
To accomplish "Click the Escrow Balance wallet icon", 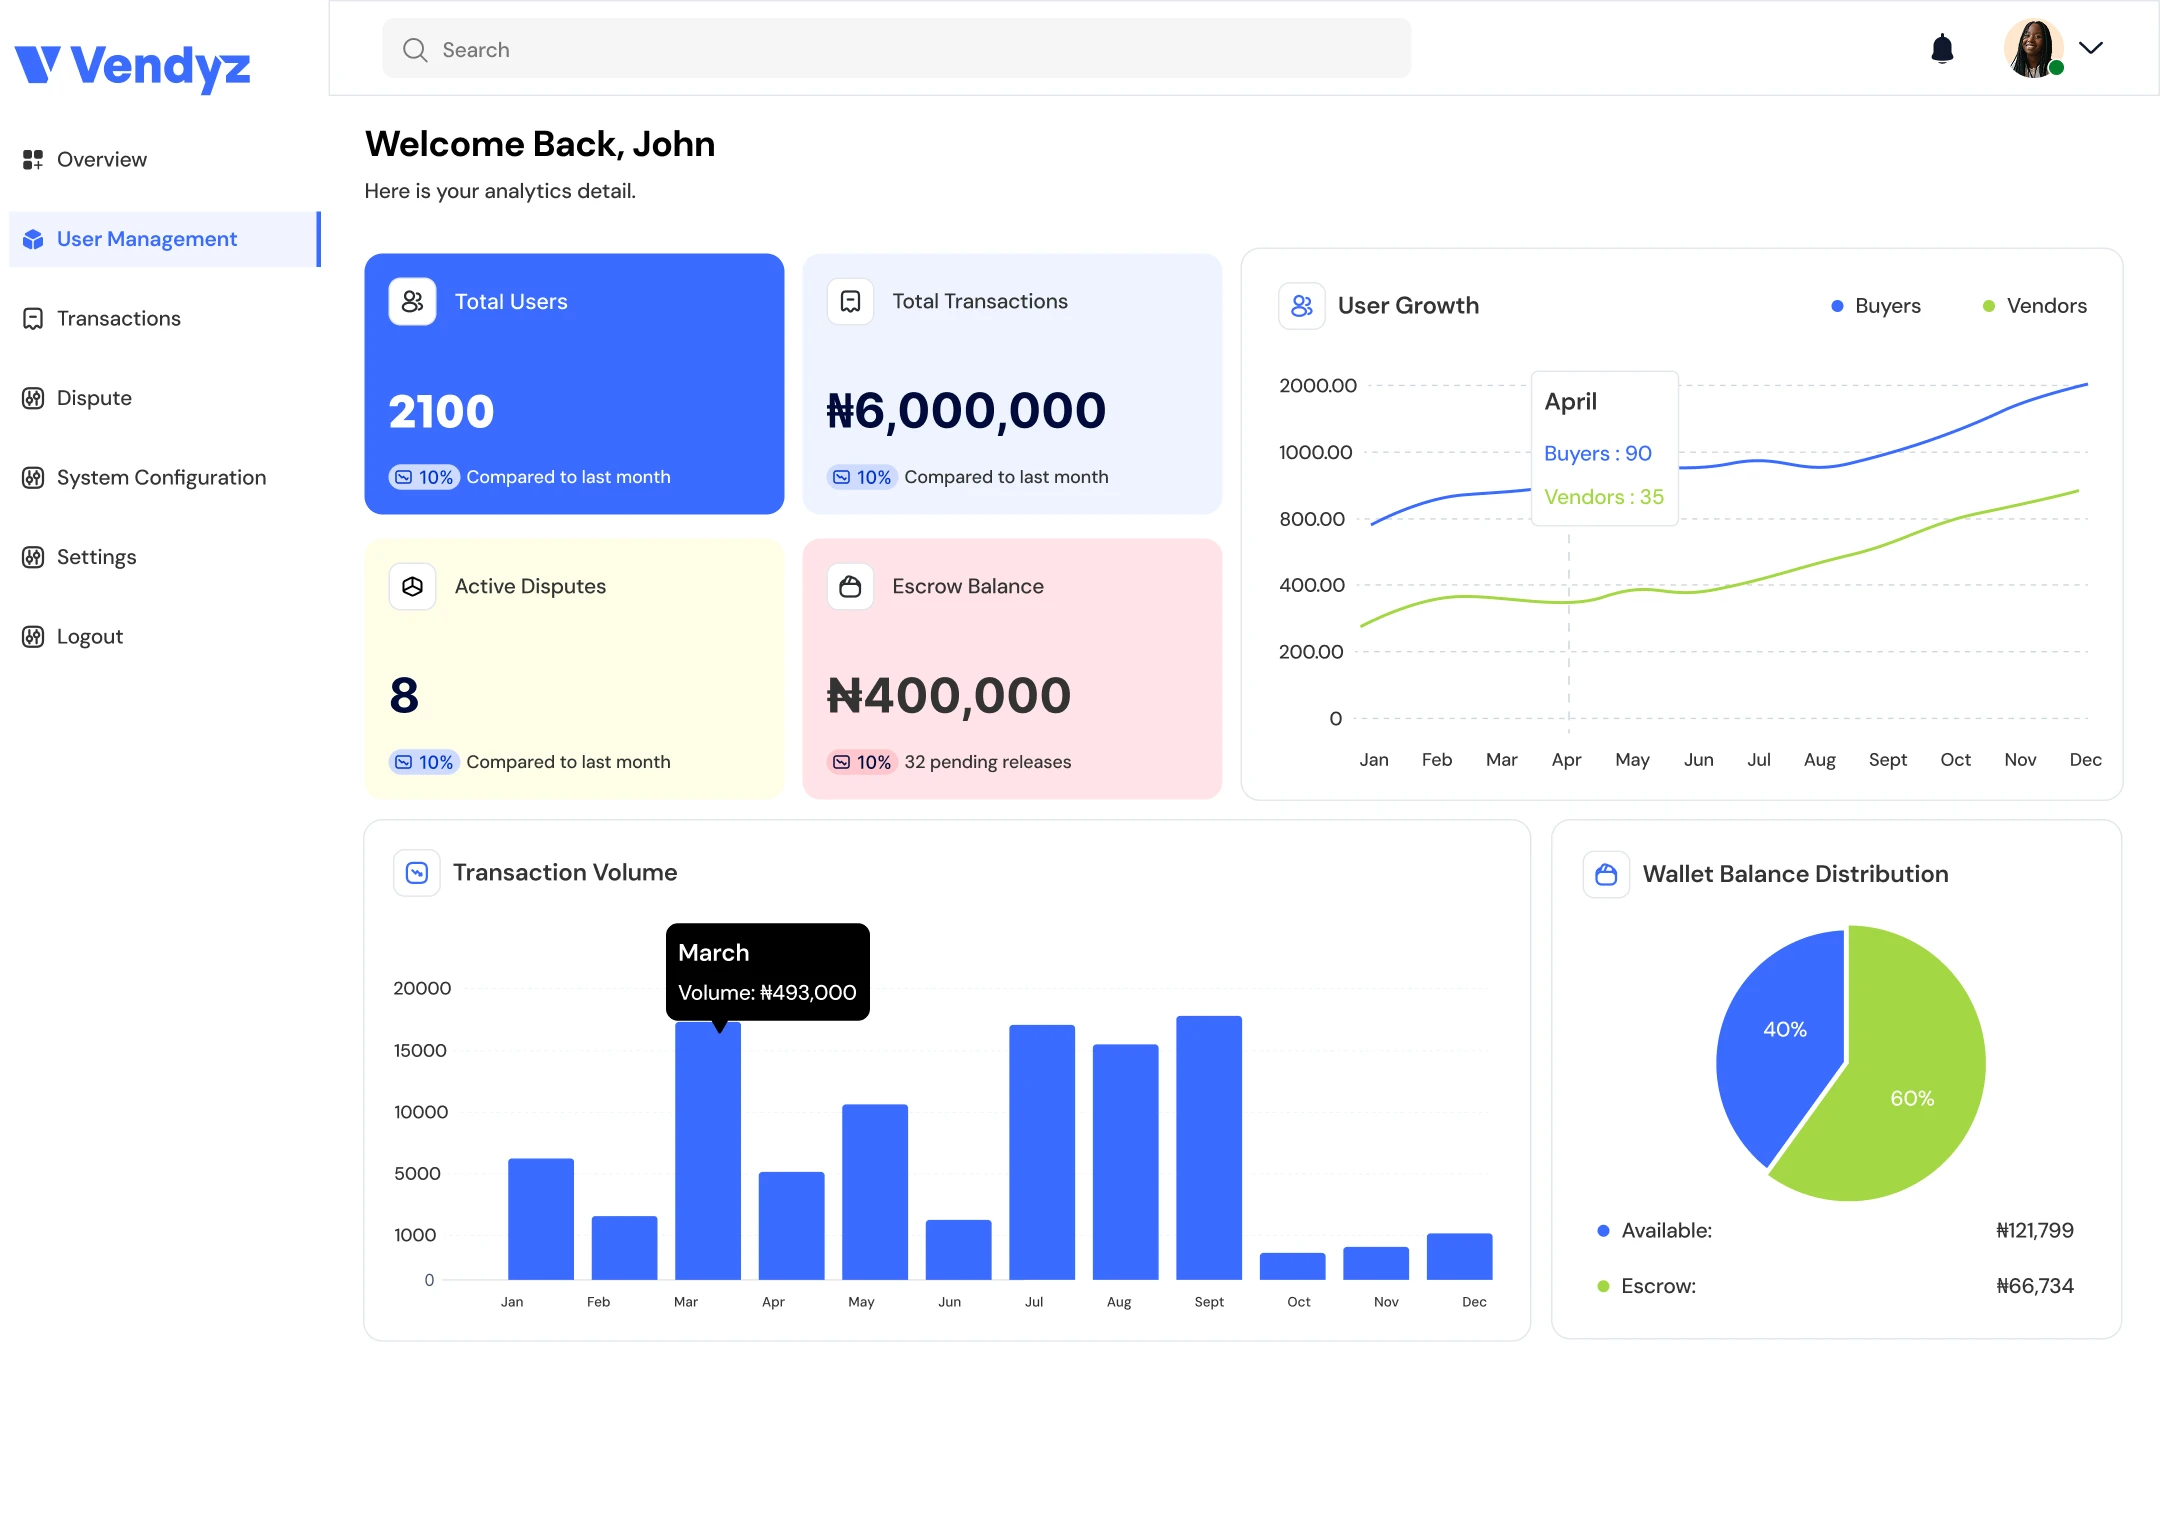I will pyautogui.click(x=850, y=586).
